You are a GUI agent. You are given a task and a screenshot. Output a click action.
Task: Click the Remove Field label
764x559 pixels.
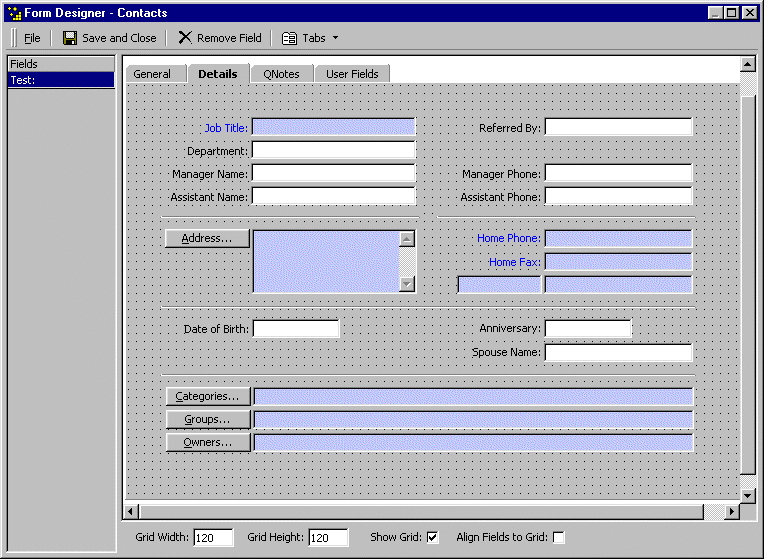tap(229, 38)
